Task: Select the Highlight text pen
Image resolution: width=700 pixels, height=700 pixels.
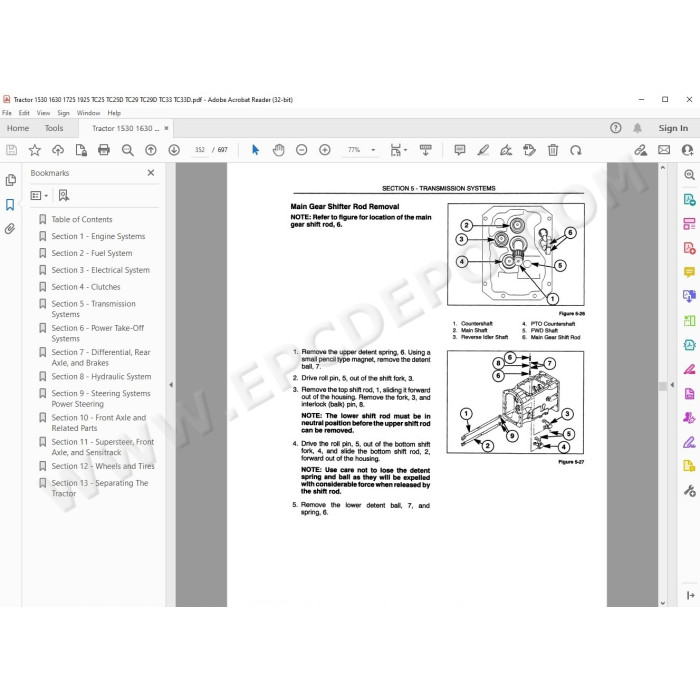Action: pos(483,150)
